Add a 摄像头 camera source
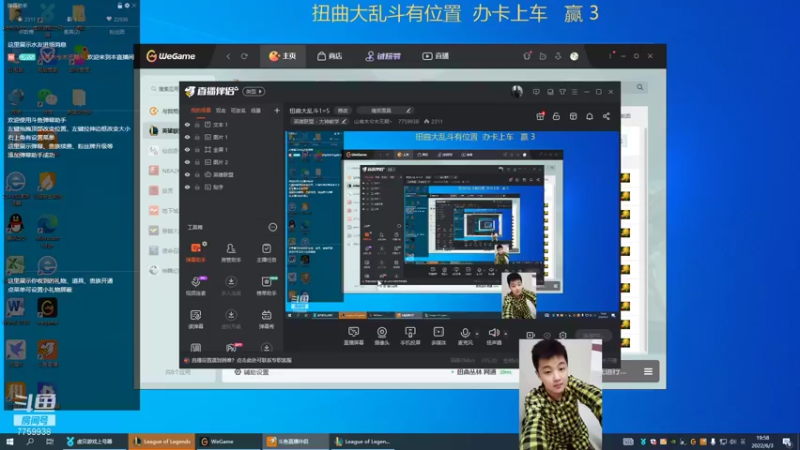 tap(382, 336)
